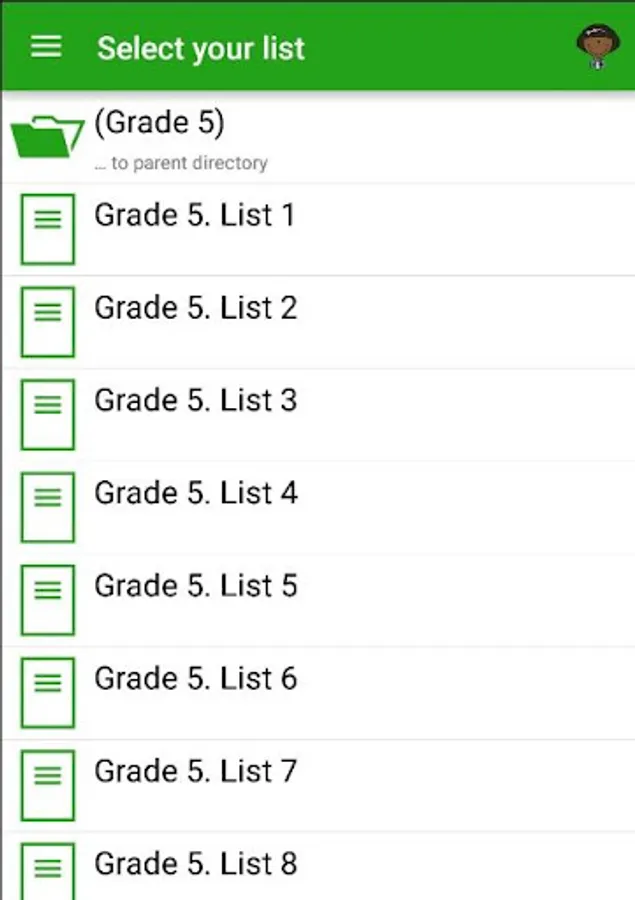The image size is (635, 900).
Task: Select Grade 5. List 1
Action: [318, 230]
